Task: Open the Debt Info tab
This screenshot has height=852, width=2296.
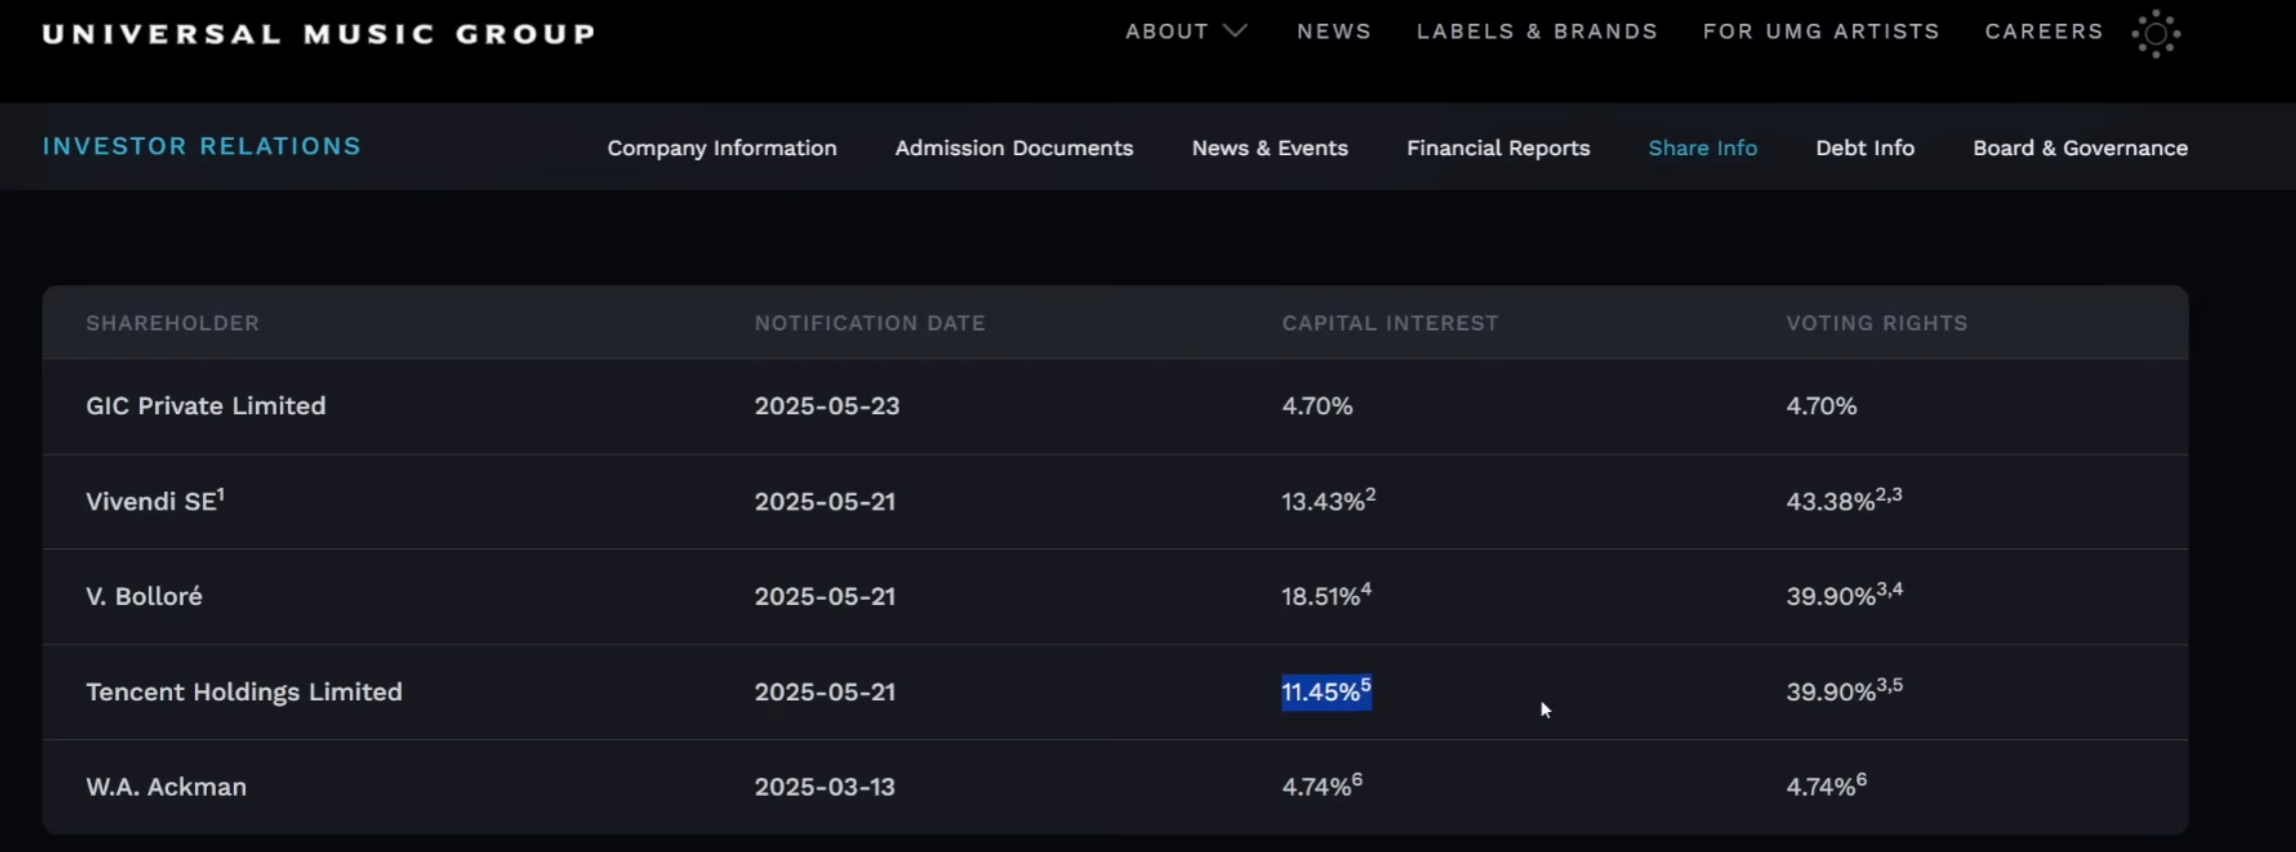Action: pos(1865,148)
